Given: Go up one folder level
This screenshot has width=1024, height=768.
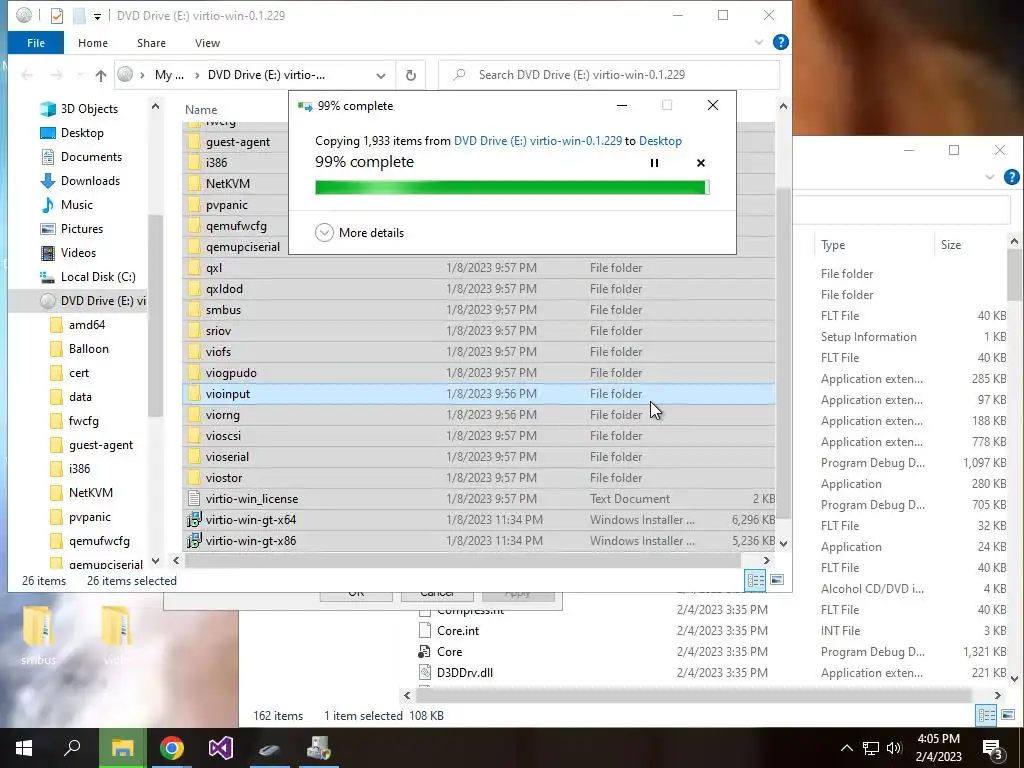Looking at the screenshot, I should coord(101,75).
